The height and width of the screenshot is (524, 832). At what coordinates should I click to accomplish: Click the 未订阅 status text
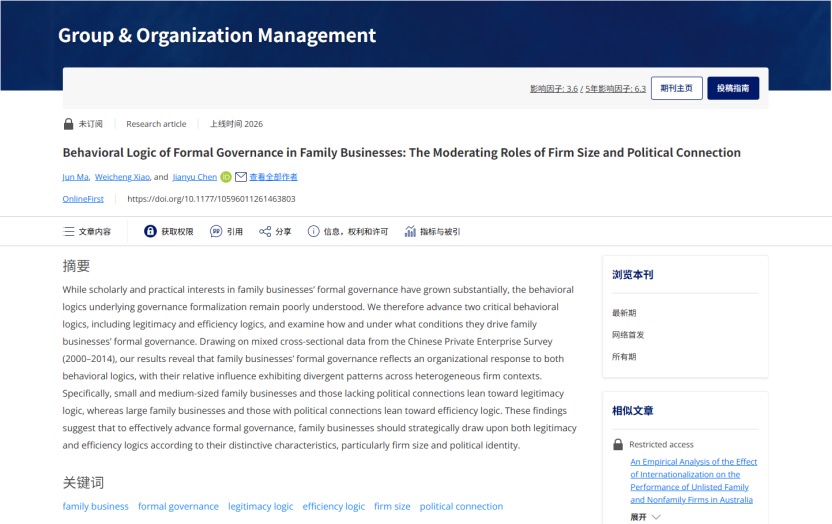click(x=91, y=124)
